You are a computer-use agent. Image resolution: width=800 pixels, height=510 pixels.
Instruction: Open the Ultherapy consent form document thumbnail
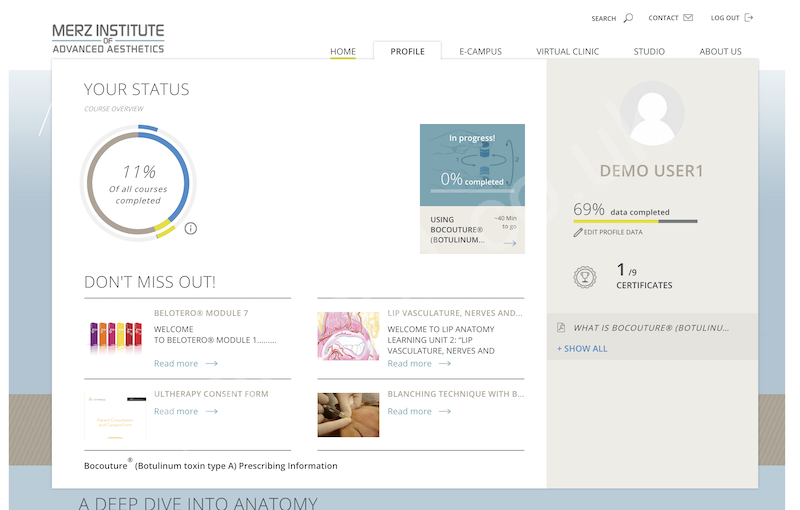115,417
